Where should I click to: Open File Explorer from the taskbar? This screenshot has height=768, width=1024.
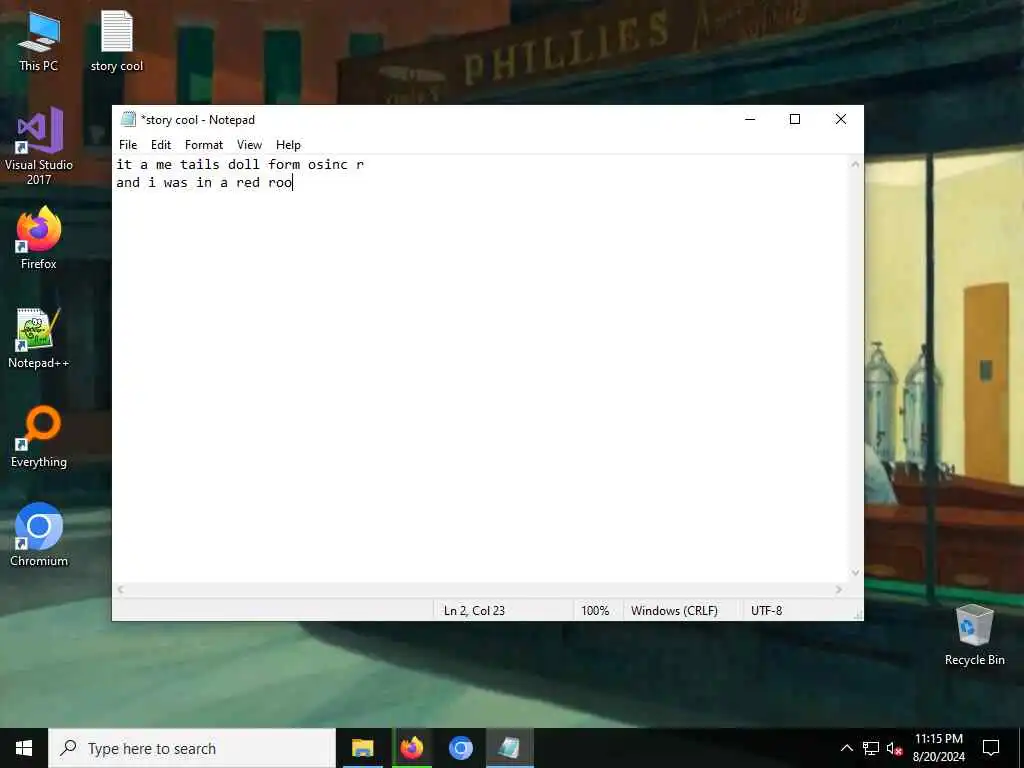(362, 748)
